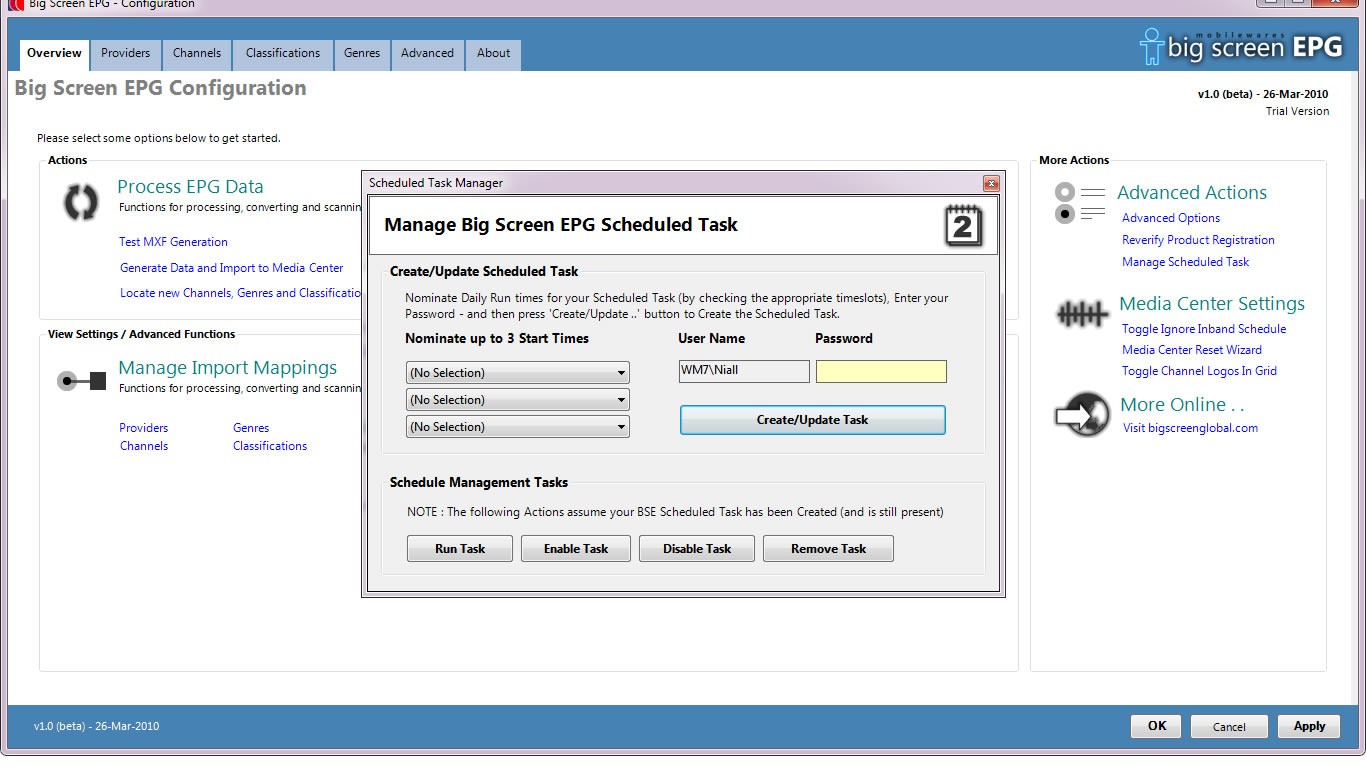Image resolution: width=1366 pixels, height=768 pixels.
Task: Click the Visit bigscreenglobal.com link
Action: 1190,428
